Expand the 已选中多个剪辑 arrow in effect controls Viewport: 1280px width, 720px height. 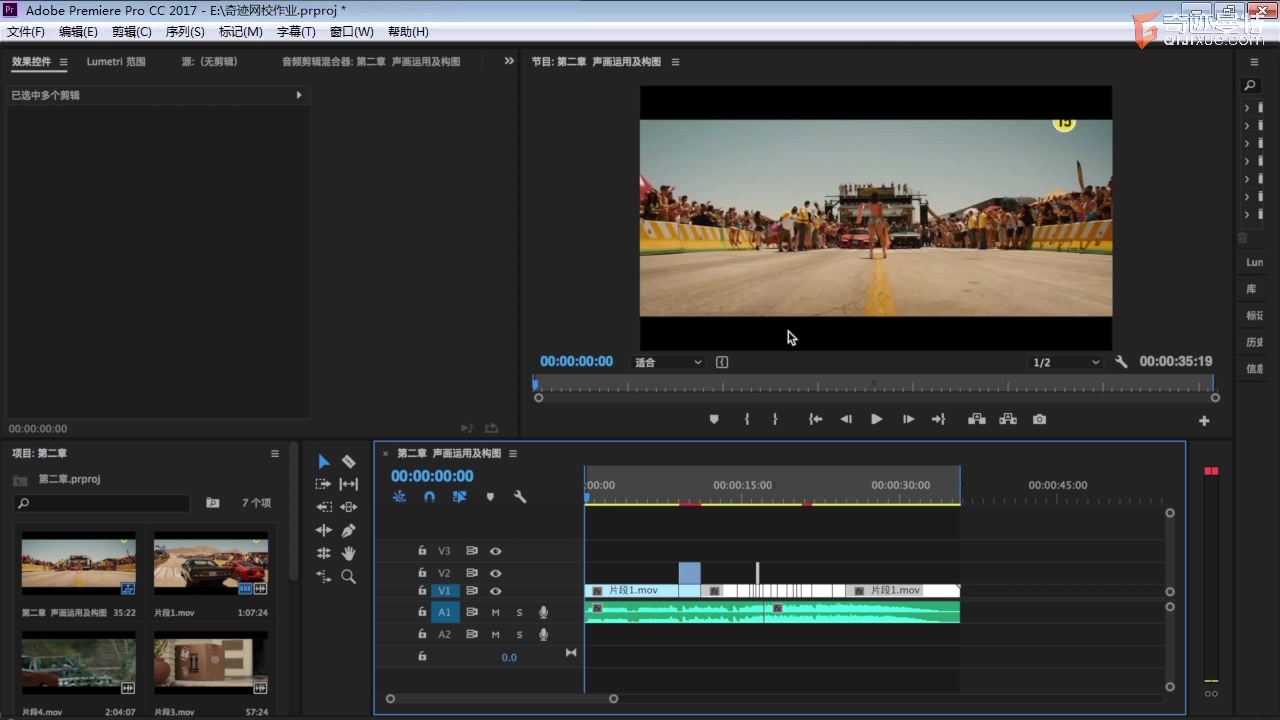[x=298, y=95]
